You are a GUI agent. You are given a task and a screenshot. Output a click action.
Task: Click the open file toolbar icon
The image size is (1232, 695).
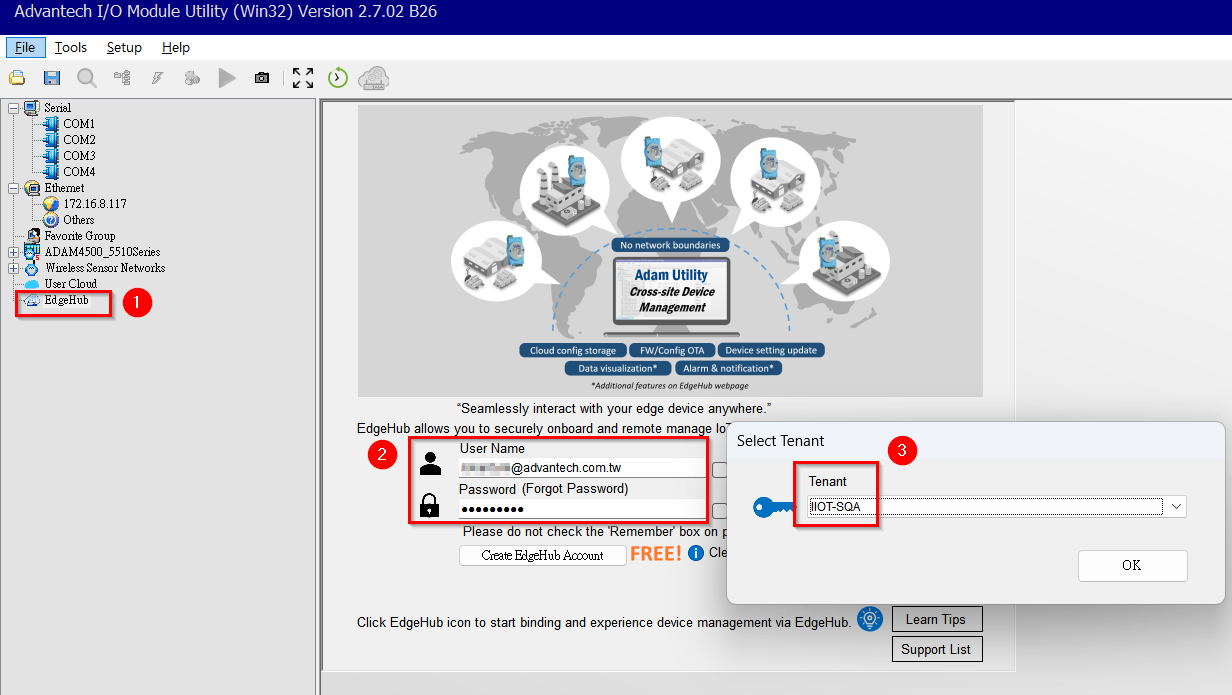[x=17, y=78]
